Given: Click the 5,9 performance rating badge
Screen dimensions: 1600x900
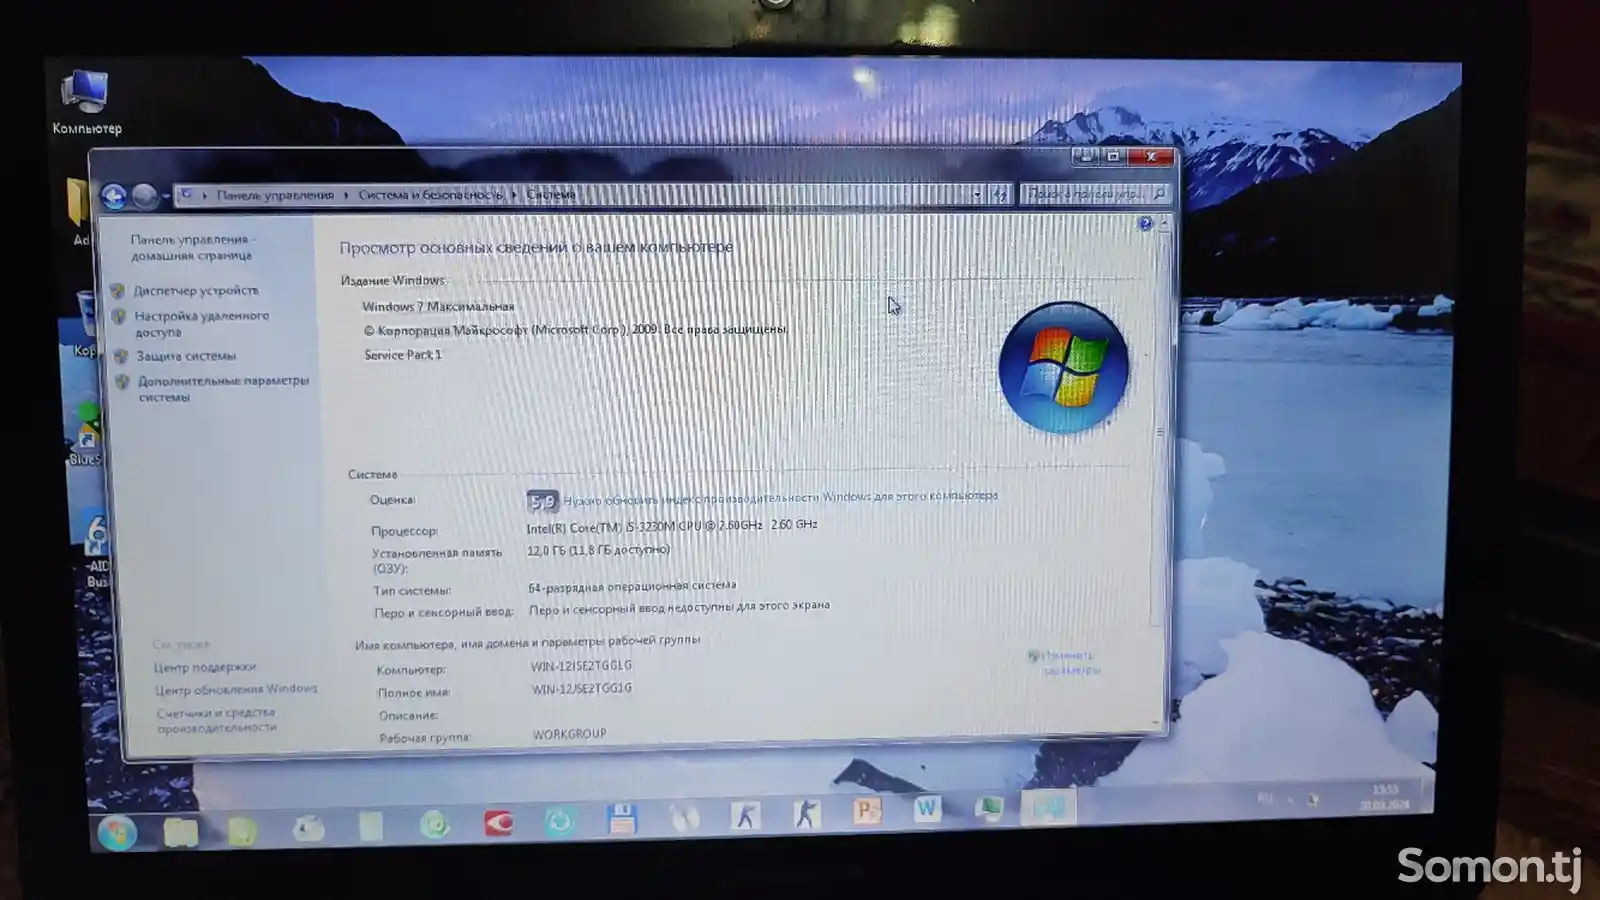Looking at the screenshot, I should [x=542, y=501].
